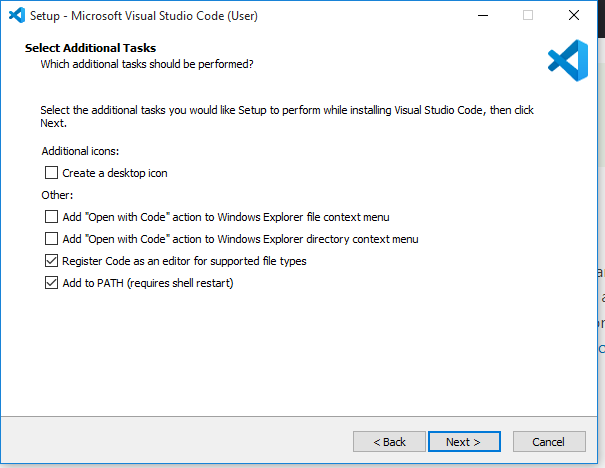Go to the previous step with Back

pyautogui.click(x=389, y=442)
